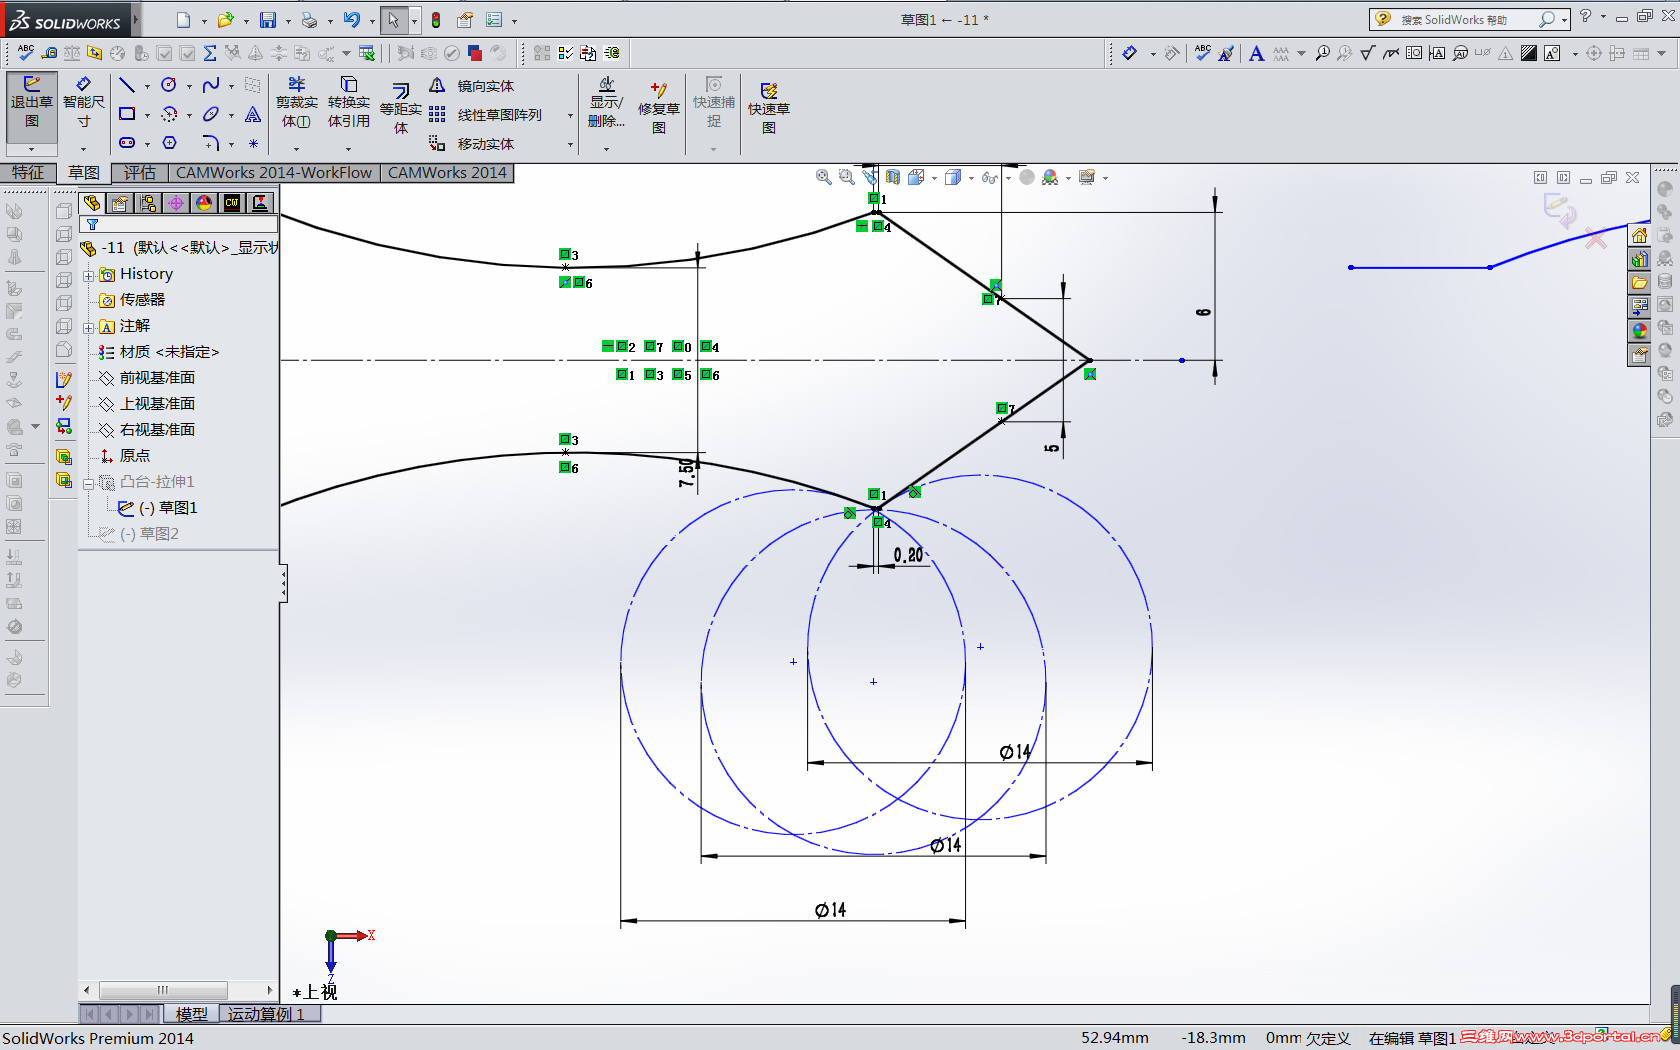Open the ConfigurationManager tab icon
This screenshot has width=1680, height=1050.
(x=148, y=203)
